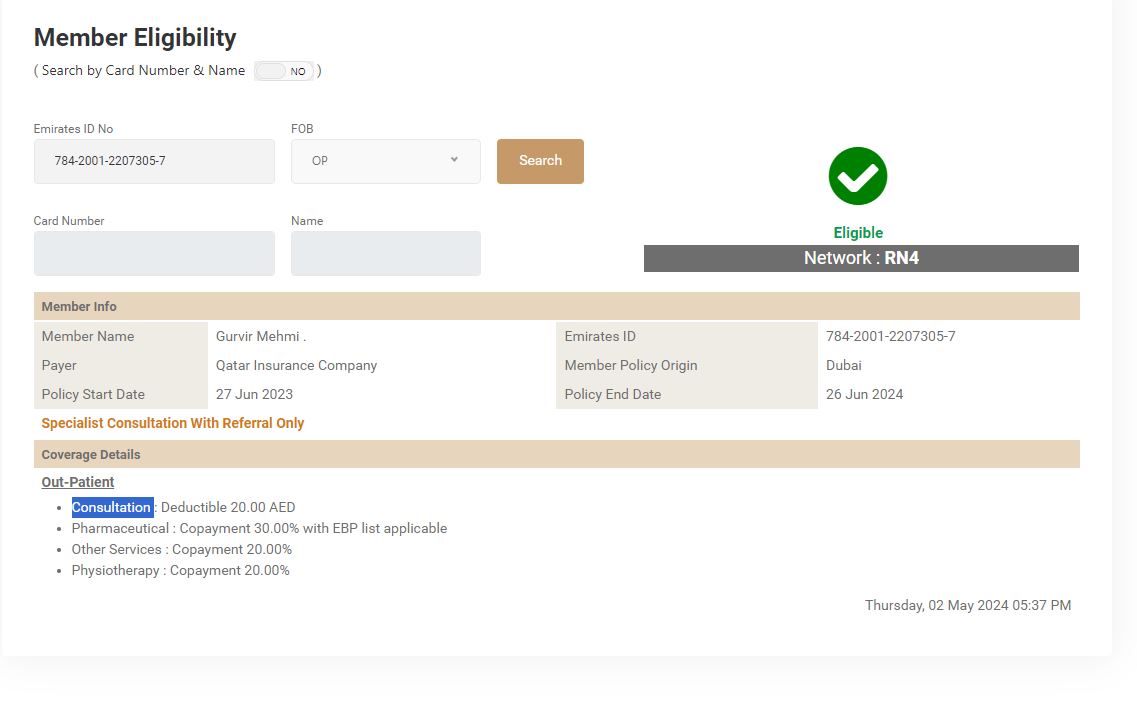The image size is (1137, 702).
Task: Click the Network : RN4 banner
Action: pos(861,258)
